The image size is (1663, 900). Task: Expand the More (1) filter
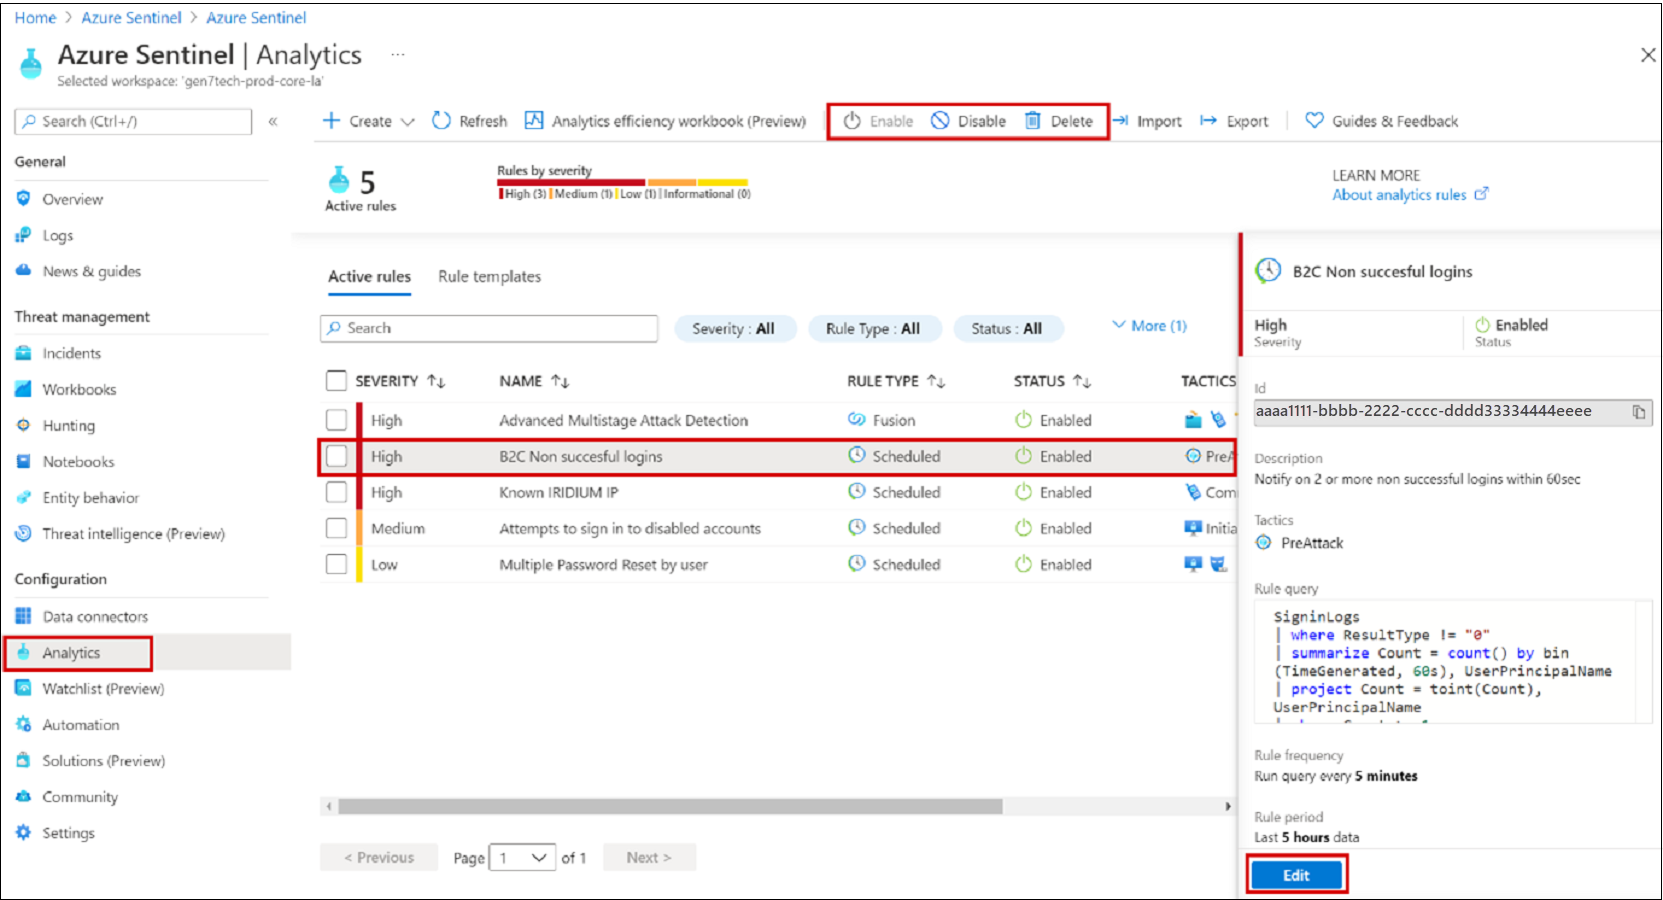tap(1148, 325)
